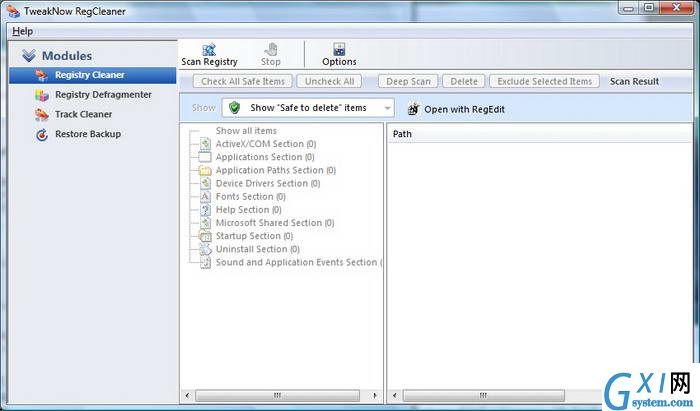700x411 pixels.
Task: Select Device Drivers Section (0) text
Action: (x=268, y=183)
